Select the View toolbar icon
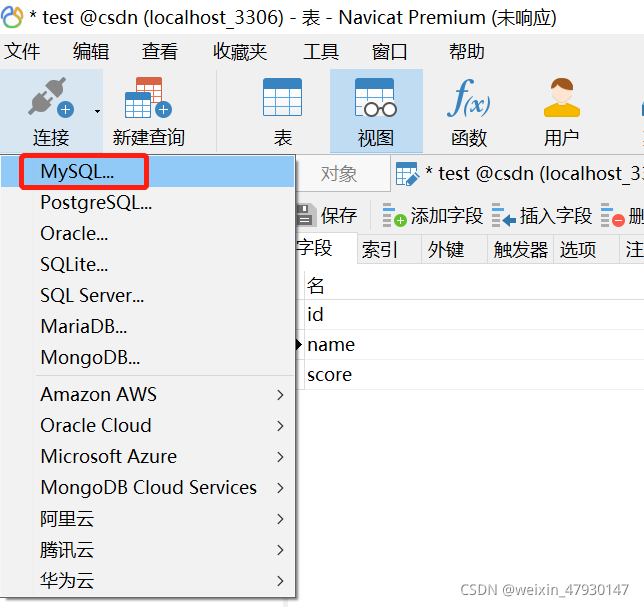 coord(376,97)
